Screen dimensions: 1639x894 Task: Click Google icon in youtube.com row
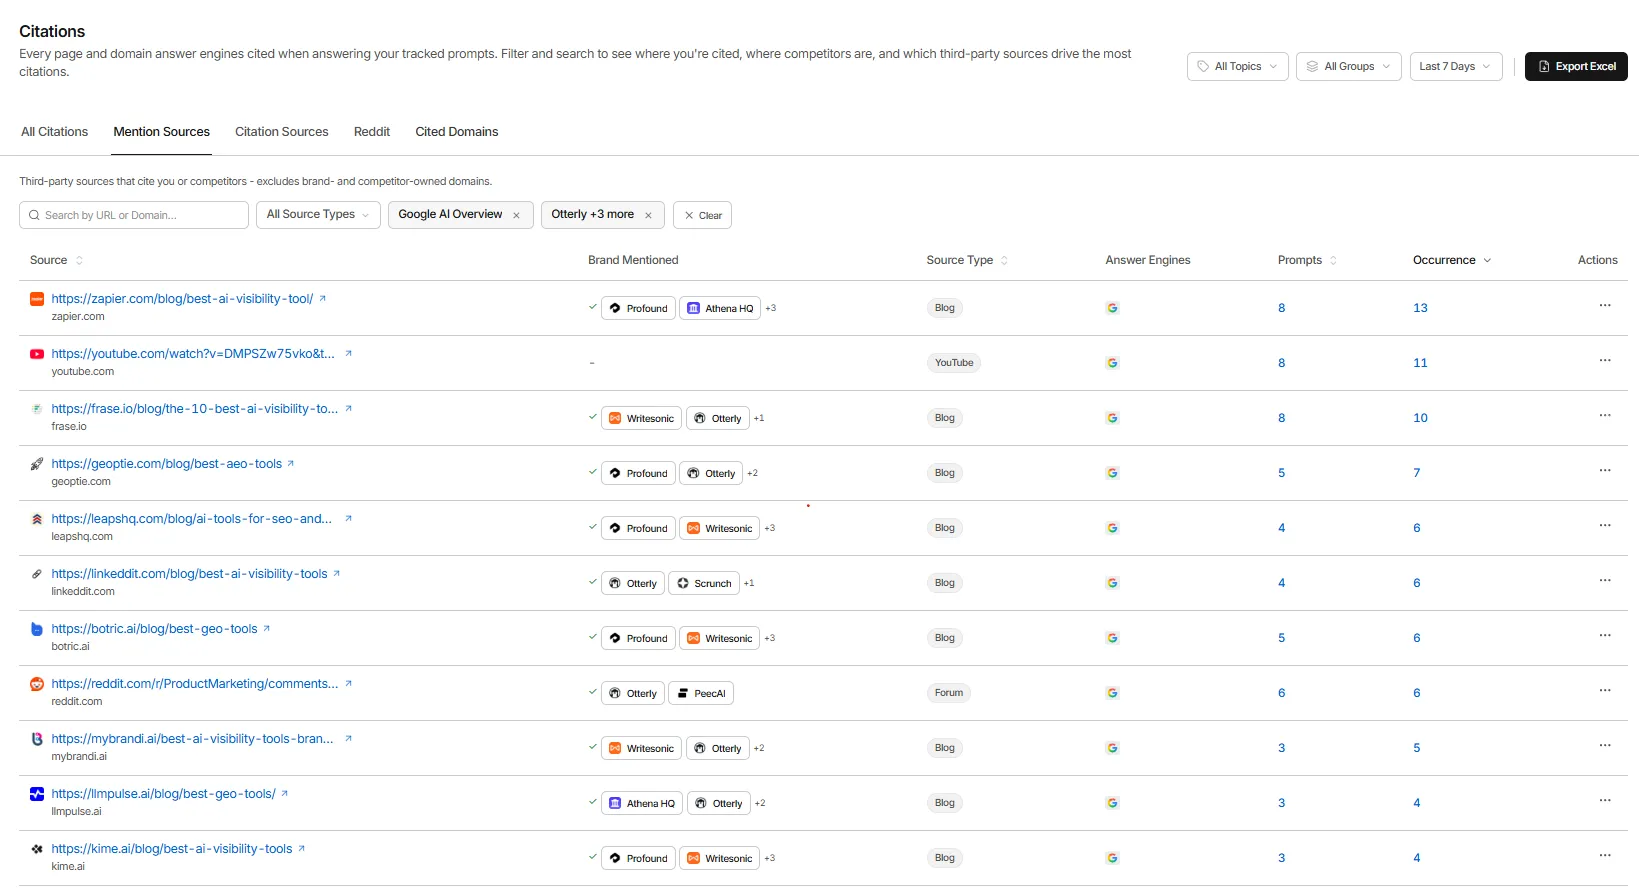click(1112, 363)
